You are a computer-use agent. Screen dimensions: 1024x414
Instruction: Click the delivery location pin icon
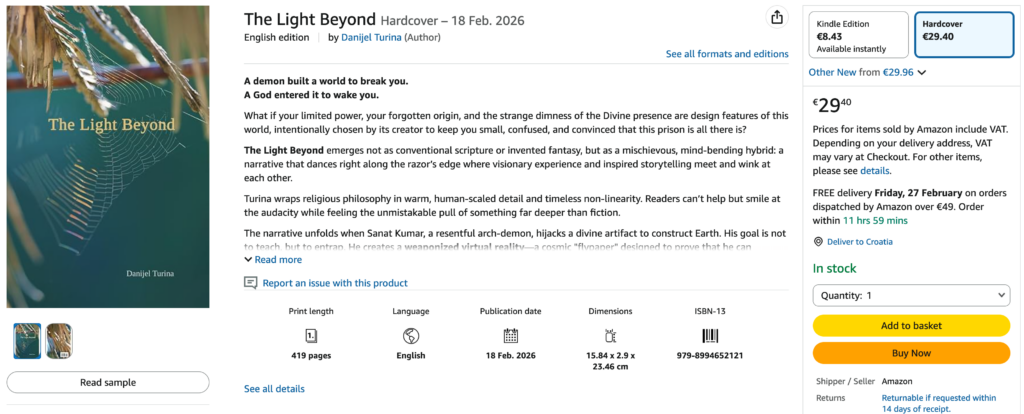pyautogui.click(x=818, y=242)
